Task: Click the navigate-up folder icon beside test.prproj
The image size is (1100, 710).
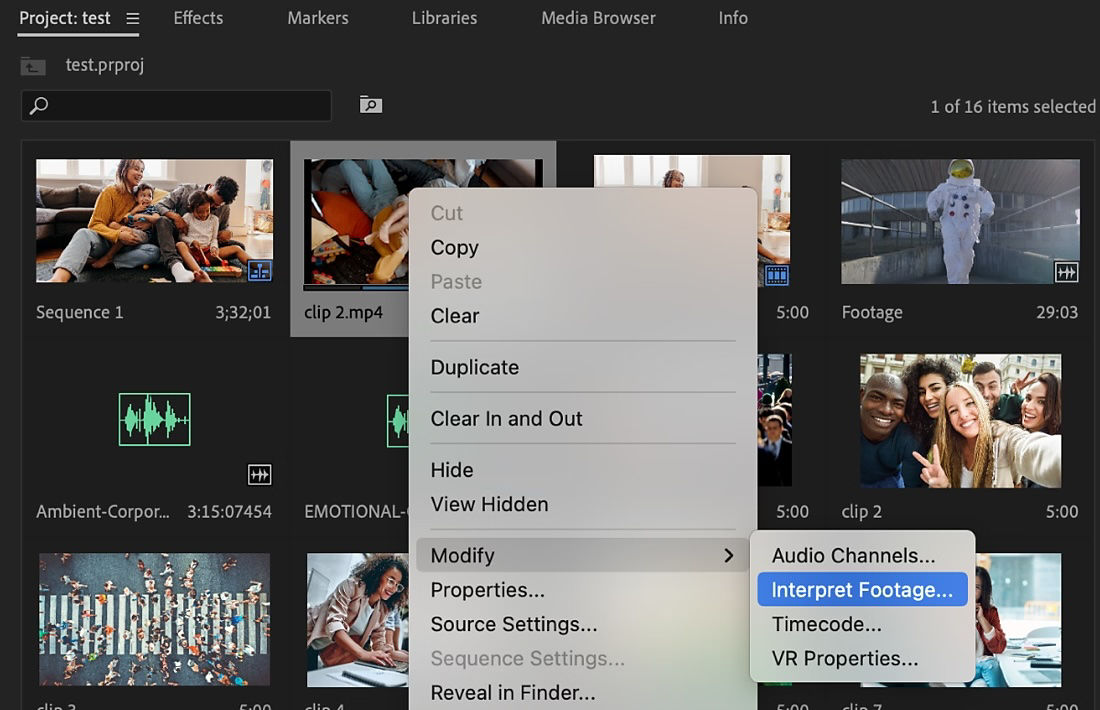Action: [x=34, y=65]
